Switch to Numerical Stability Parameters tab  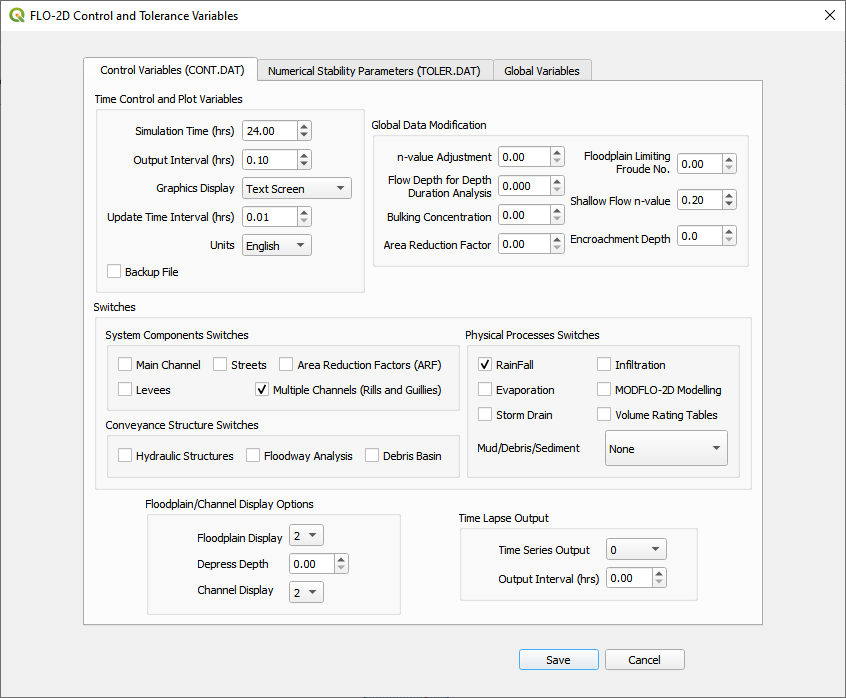(374, 71)
